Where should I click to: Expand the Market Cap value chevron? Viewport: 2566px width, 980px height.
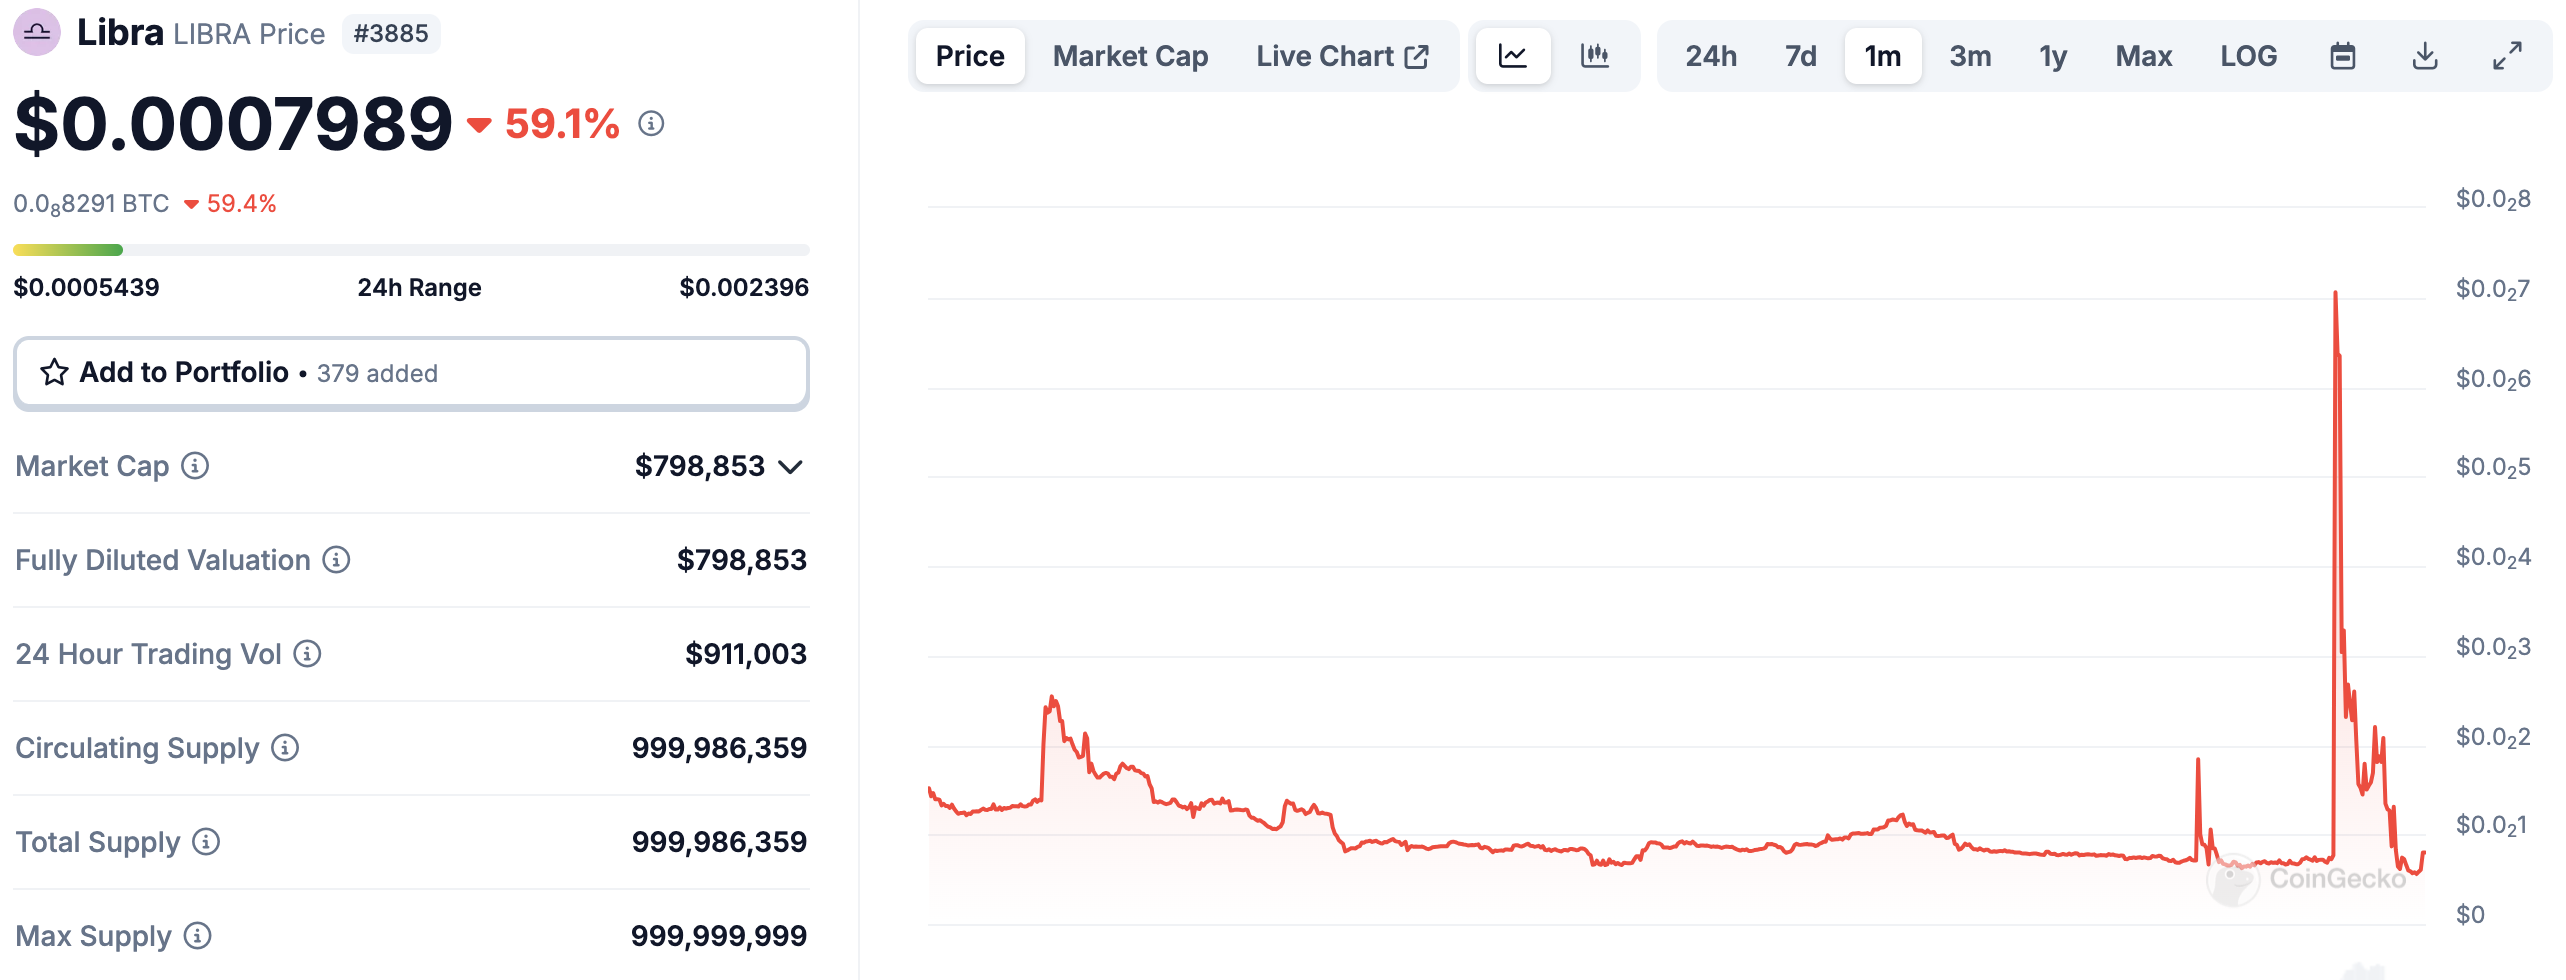click(x=791, y=467)
